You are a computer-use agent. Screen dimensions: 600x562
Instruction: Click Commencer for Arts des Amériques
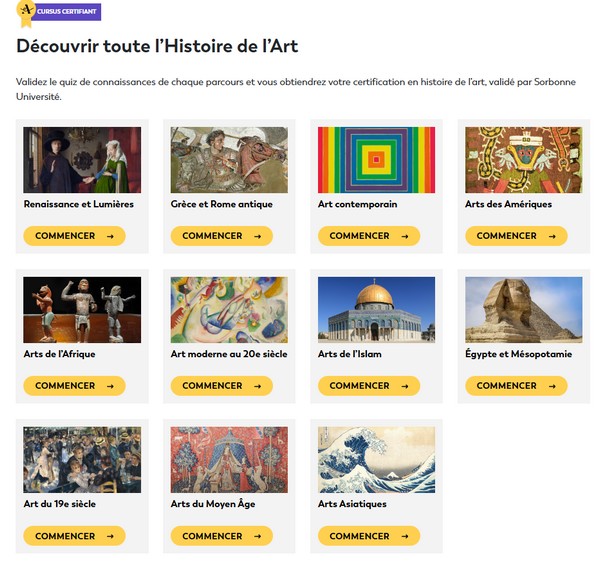pyautogui.click(x=516, y=236)
